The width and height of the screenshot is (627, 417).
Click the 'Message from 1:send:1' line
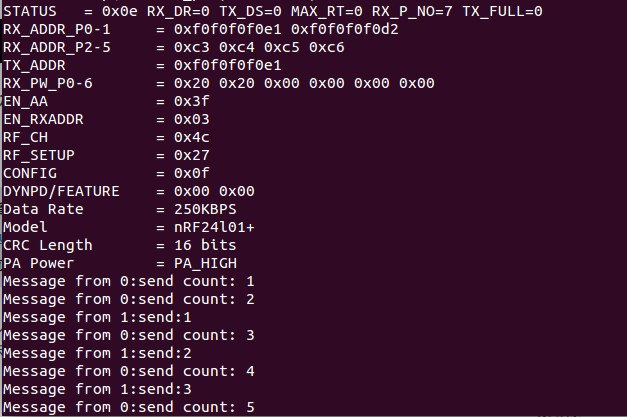click(x=96, y=318)
